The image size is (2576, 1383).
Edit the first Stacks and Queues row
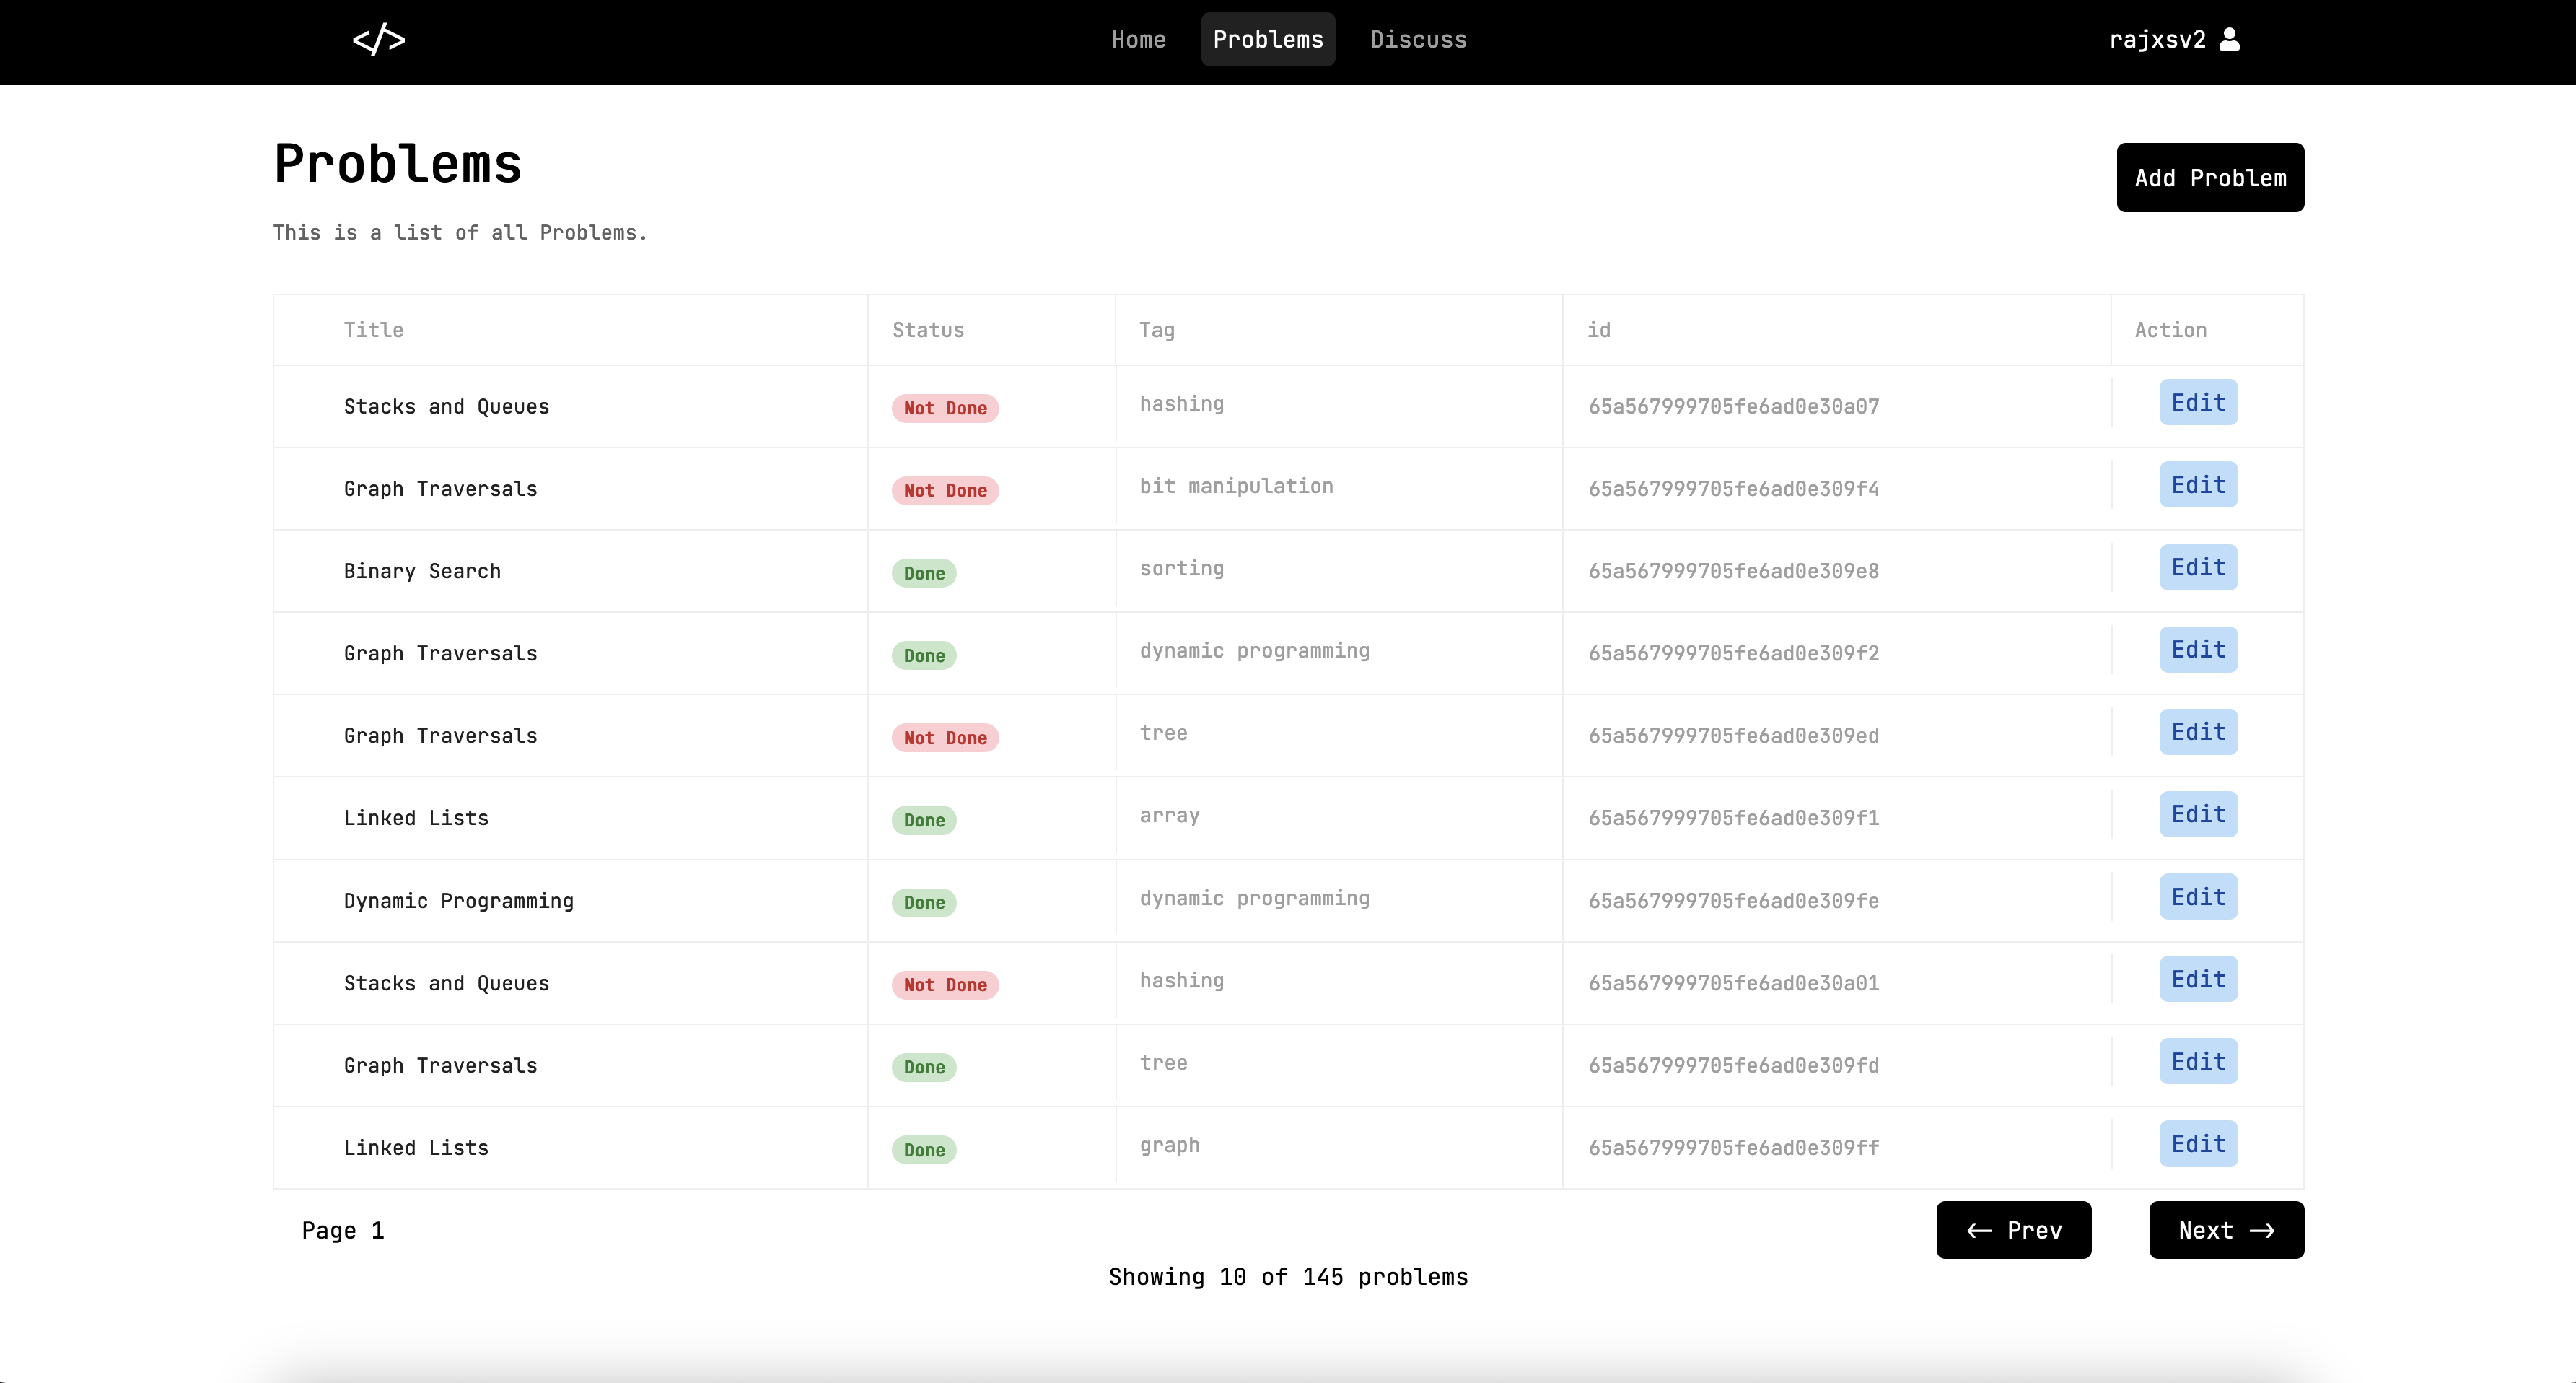pos(2197,402)
